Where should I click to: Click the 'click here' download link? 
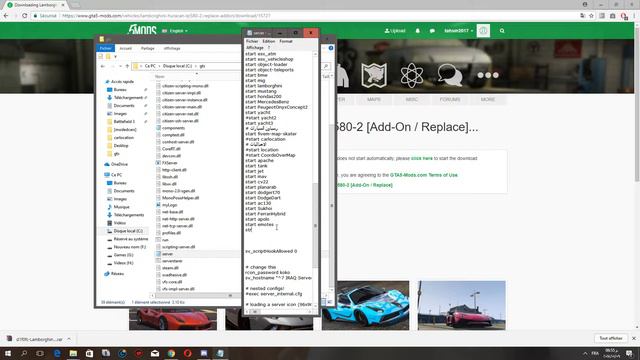[422, 158]
